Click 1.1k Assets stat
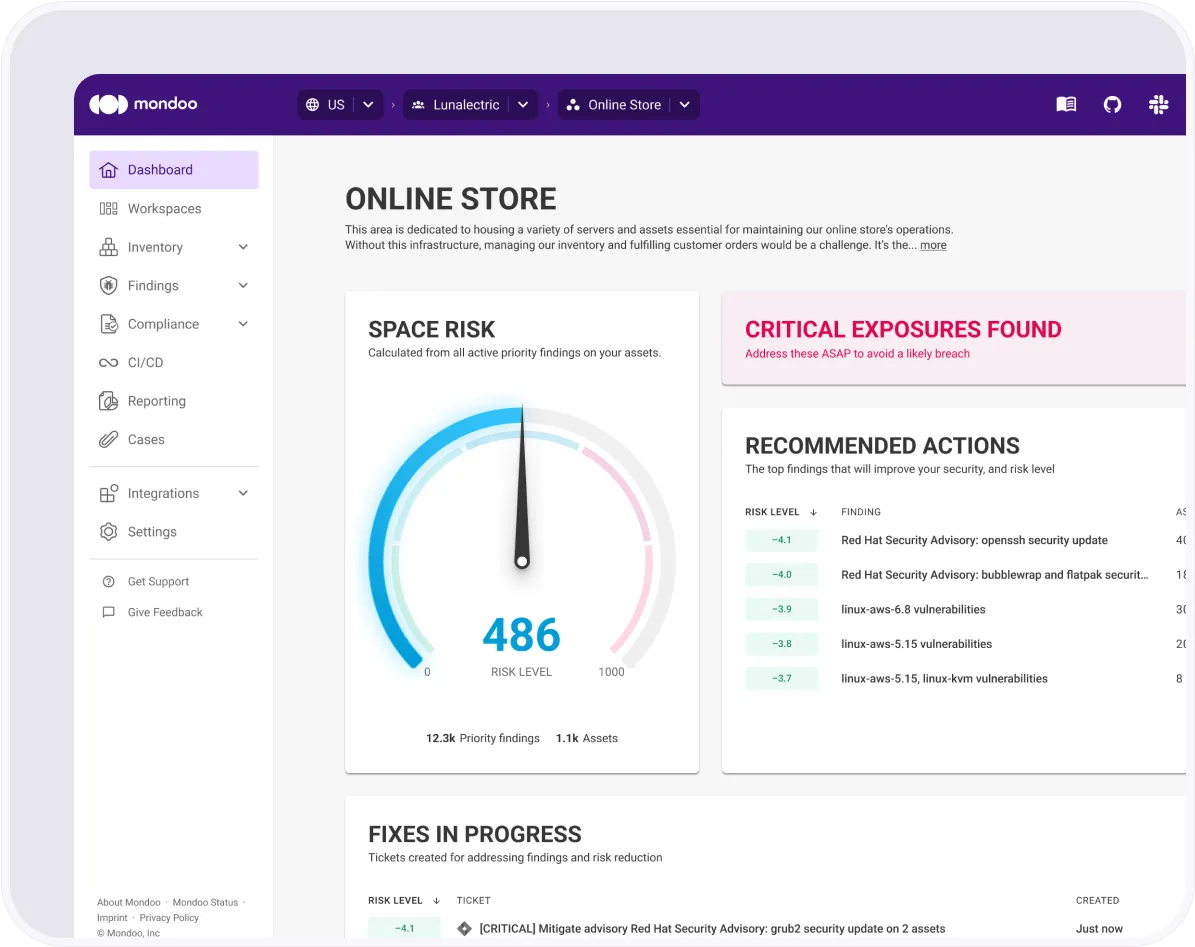The height and width of the screenshot is (947, 1195). [x=587, y=738]
